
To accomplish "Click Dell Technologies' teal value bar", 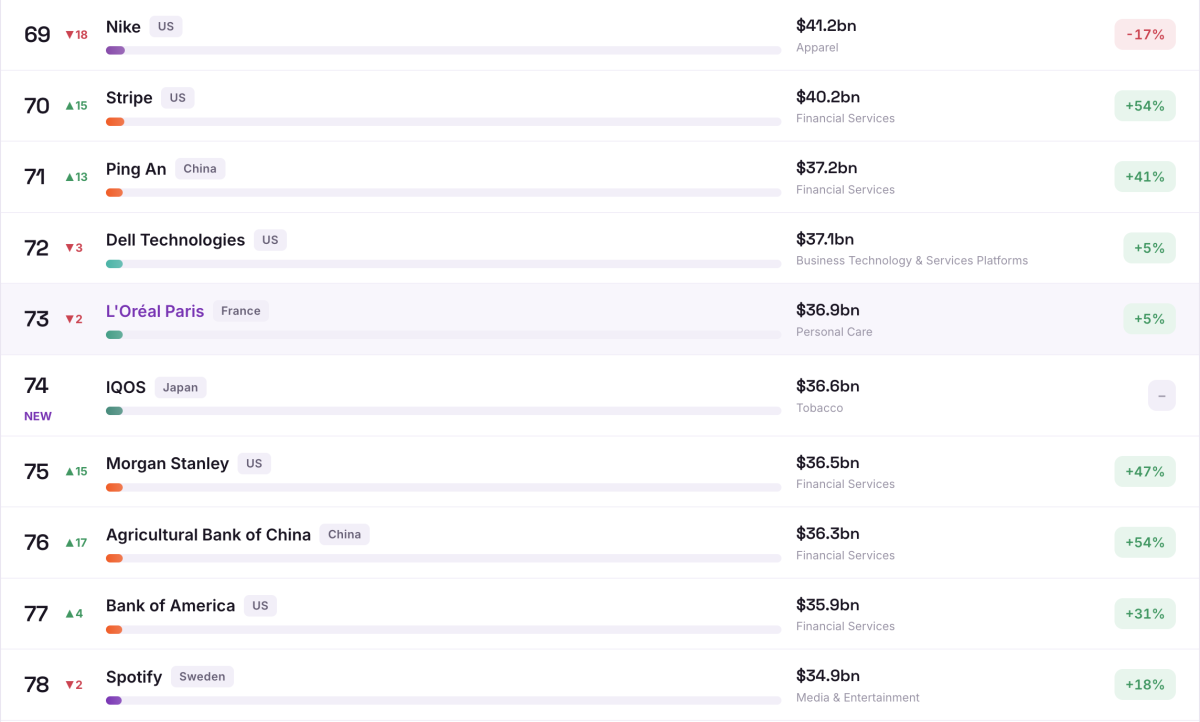I will pyautogui.click(x=114, y=264).
